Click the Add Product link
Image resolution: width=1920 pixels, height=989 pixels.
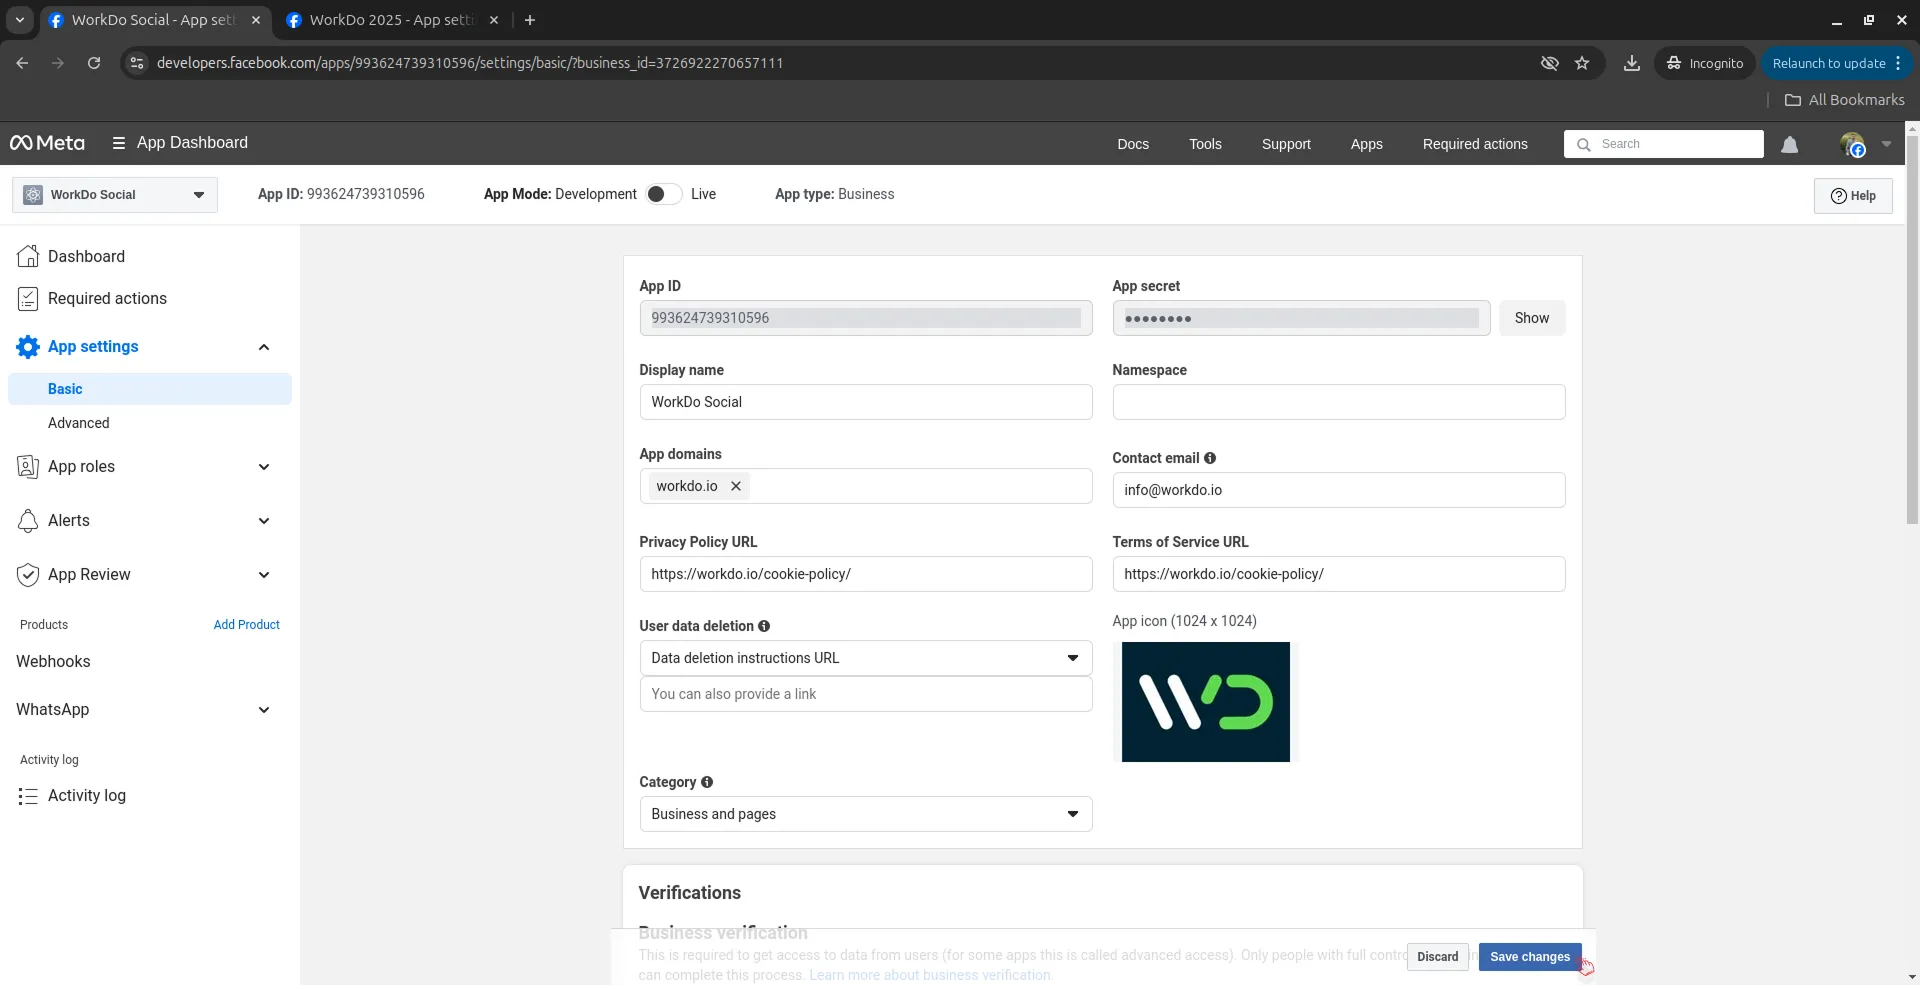point(246,625)
